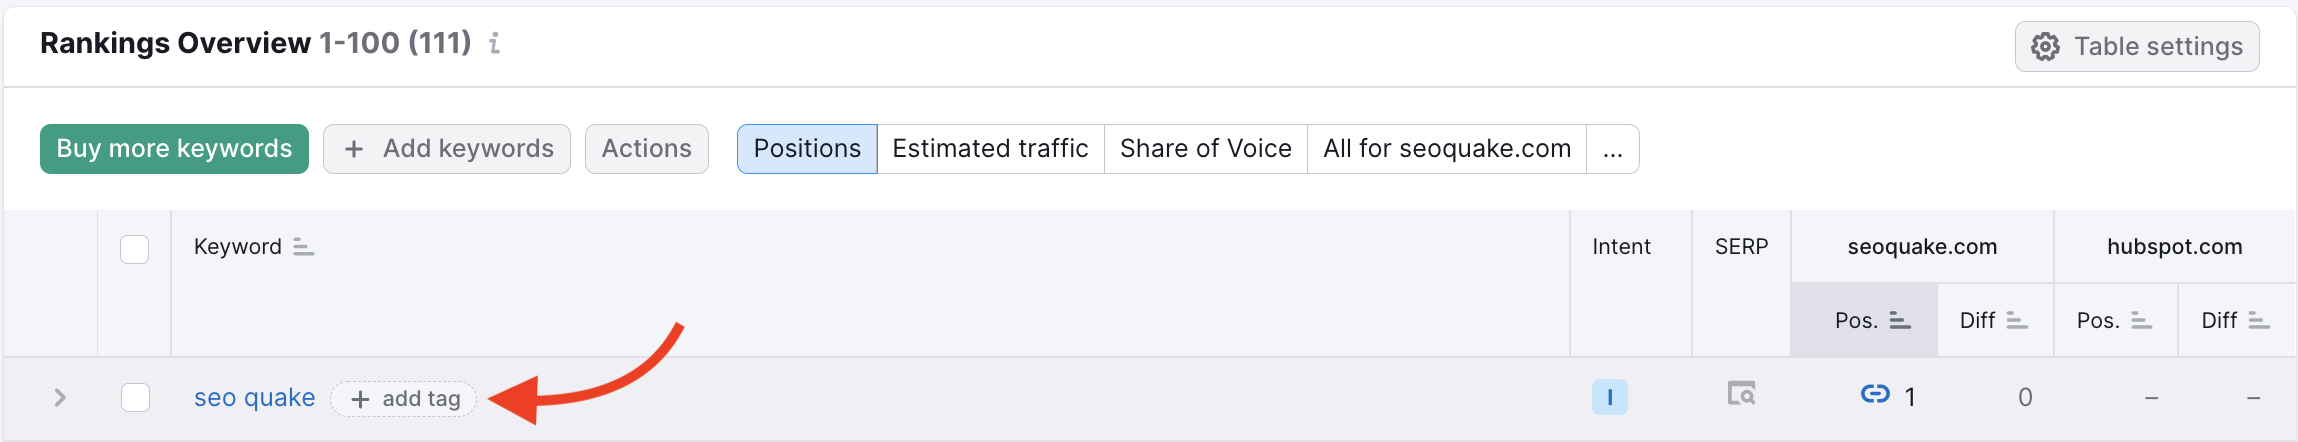Open the Actions dropdown
2298x442 pixels.
pos(646,149)
